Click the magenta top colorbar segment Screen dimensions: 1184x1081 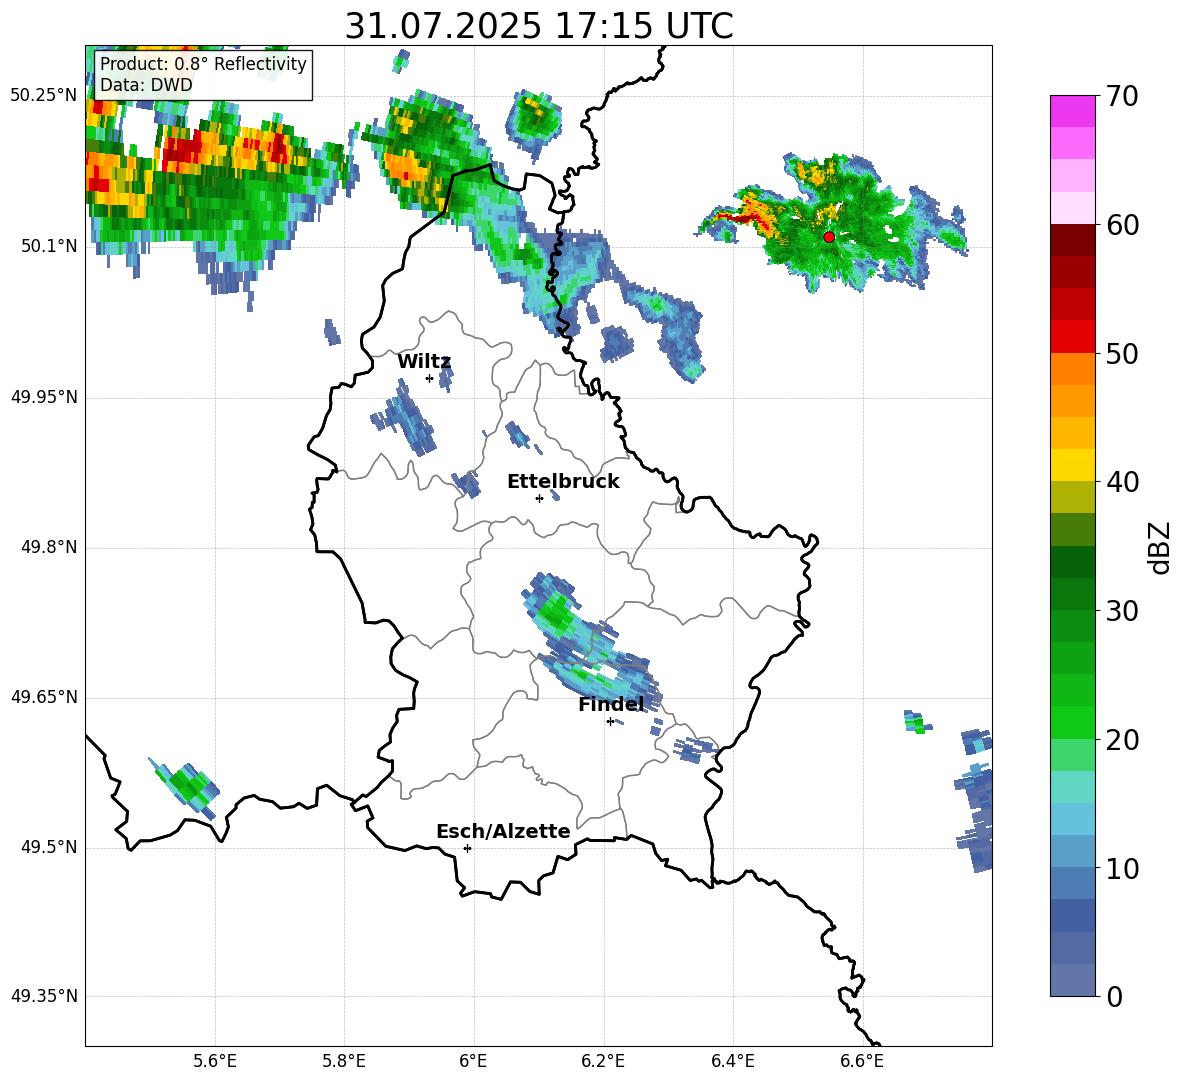pos(1073,112)
